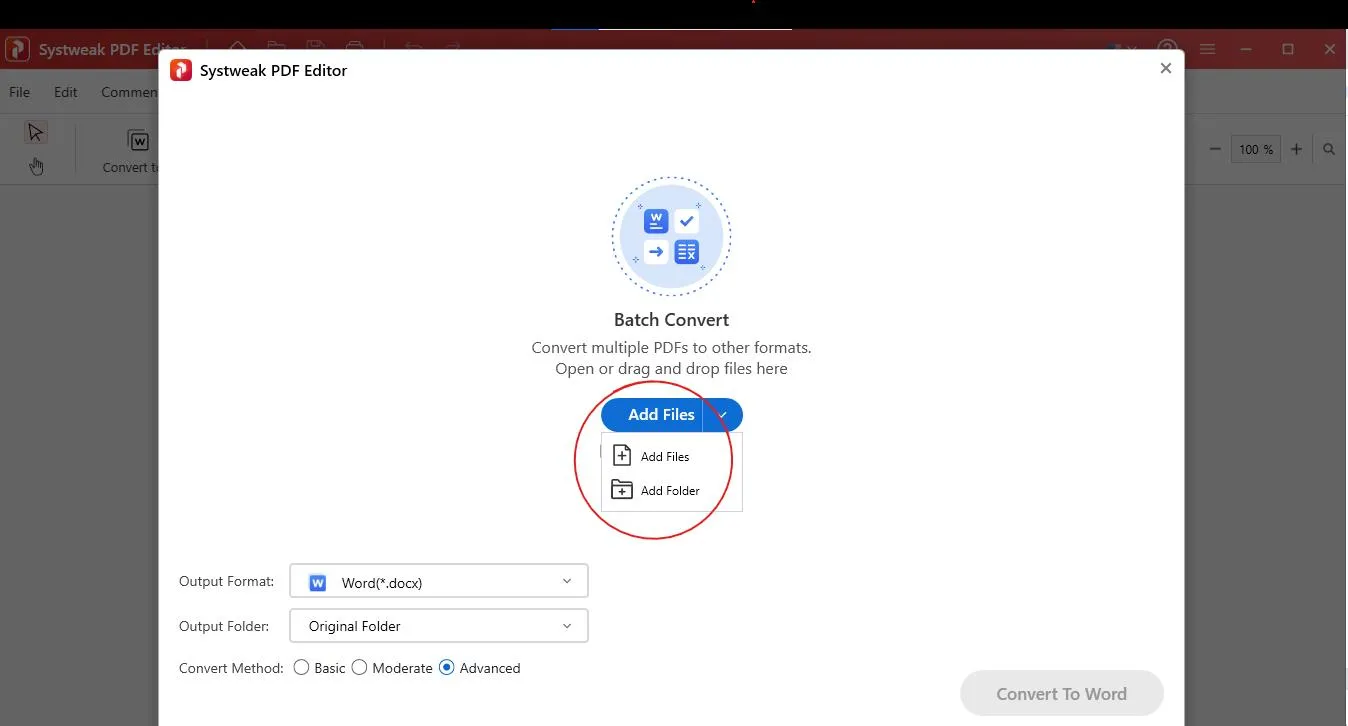Click the zoom out minus icon
1348x726 pixels.
click(x=1215, y=149)
